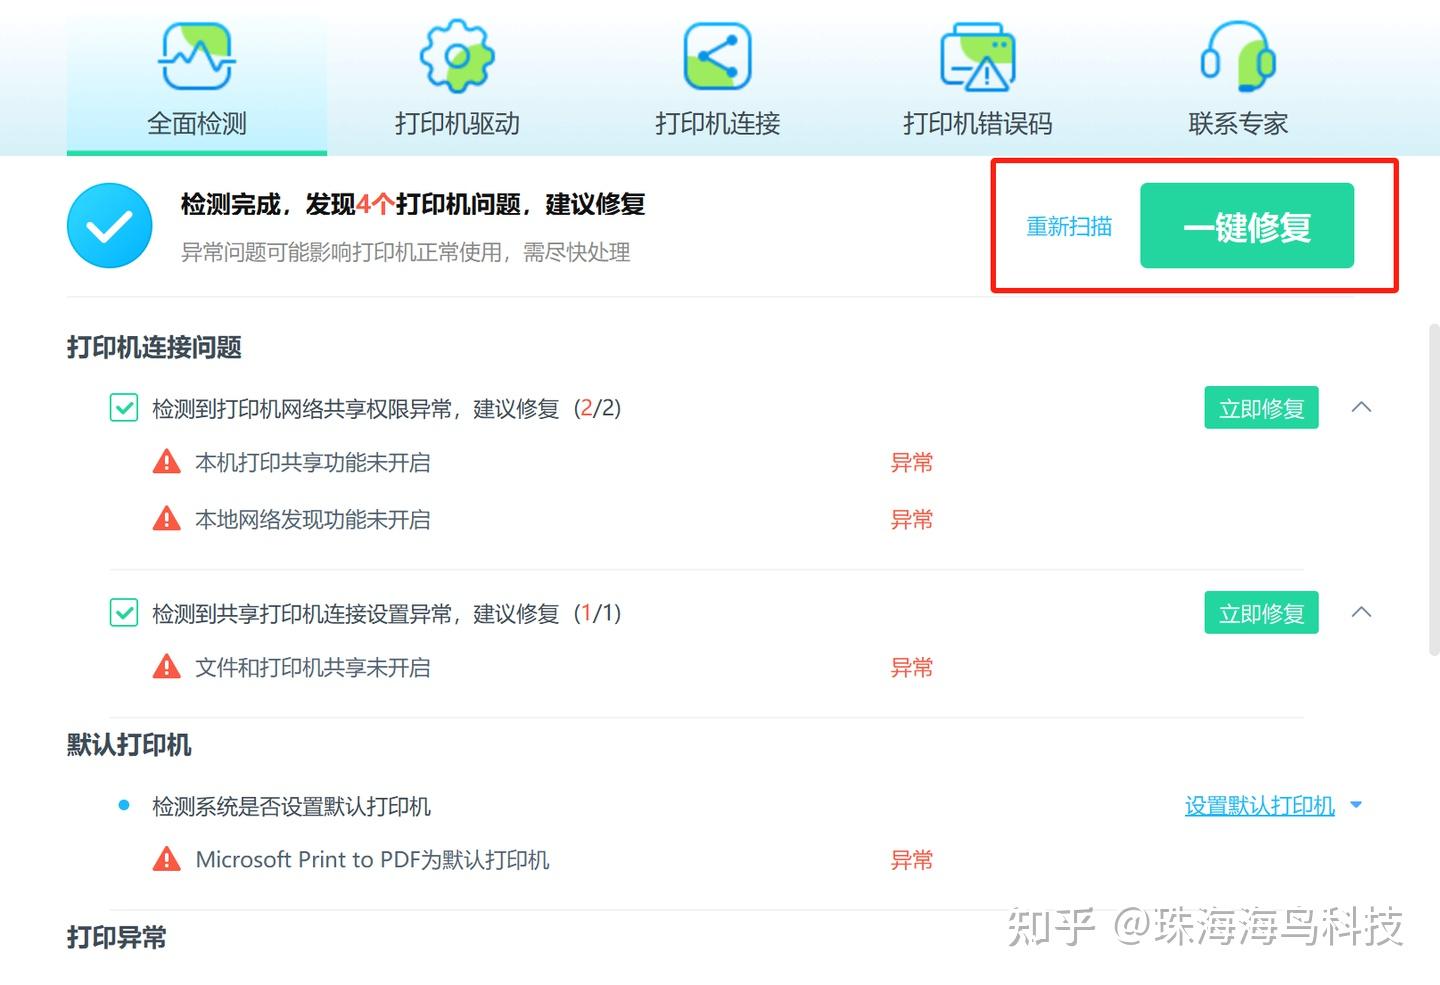This screenshot has width=1440, height=985.
Task: Uncheck the 检测到打印机网络共享权限异常 checkbox
Action: (x=122, y=407)
